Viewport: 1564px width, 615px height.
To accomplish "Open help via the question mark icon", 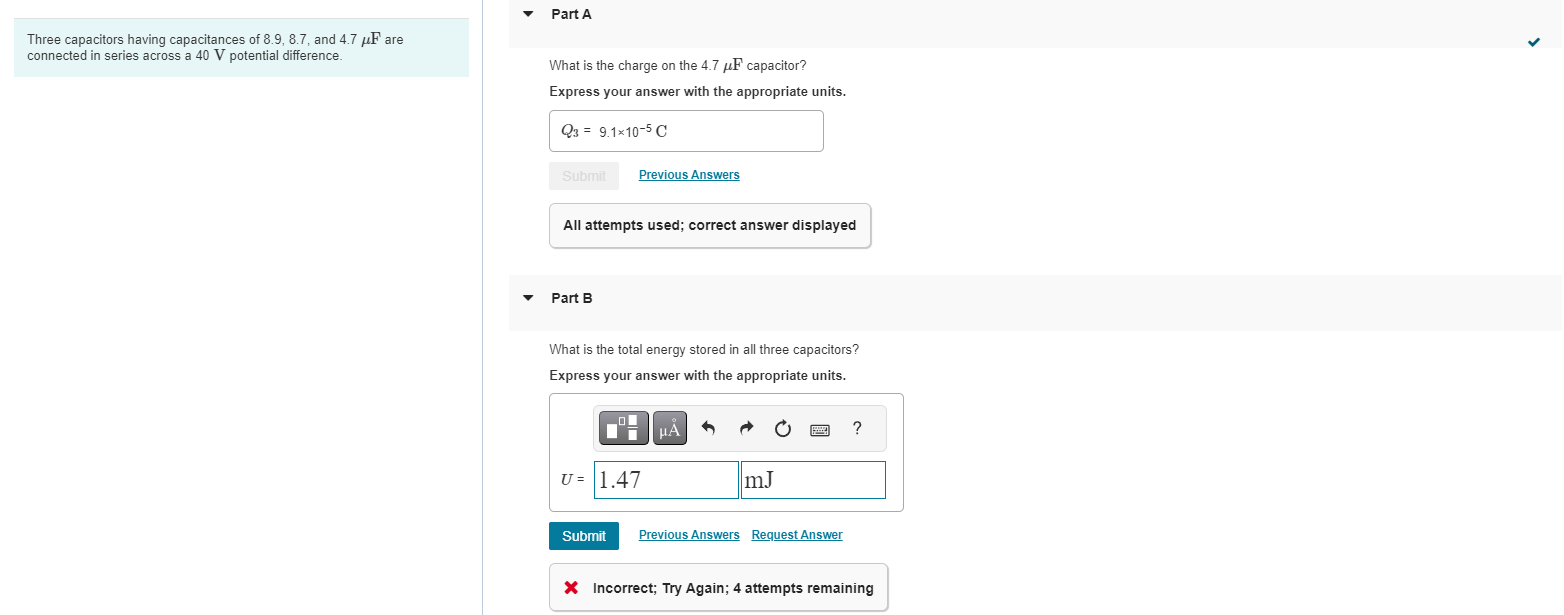I will [856, 428].
